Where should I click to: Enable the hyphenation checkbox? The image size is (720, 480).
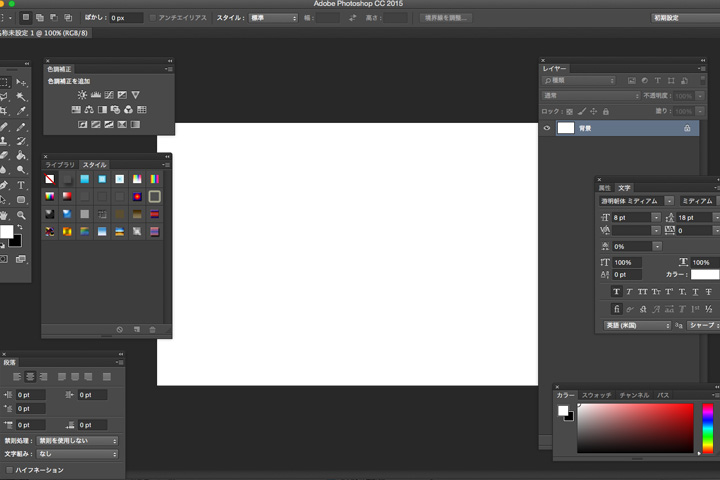pos(9,470)
